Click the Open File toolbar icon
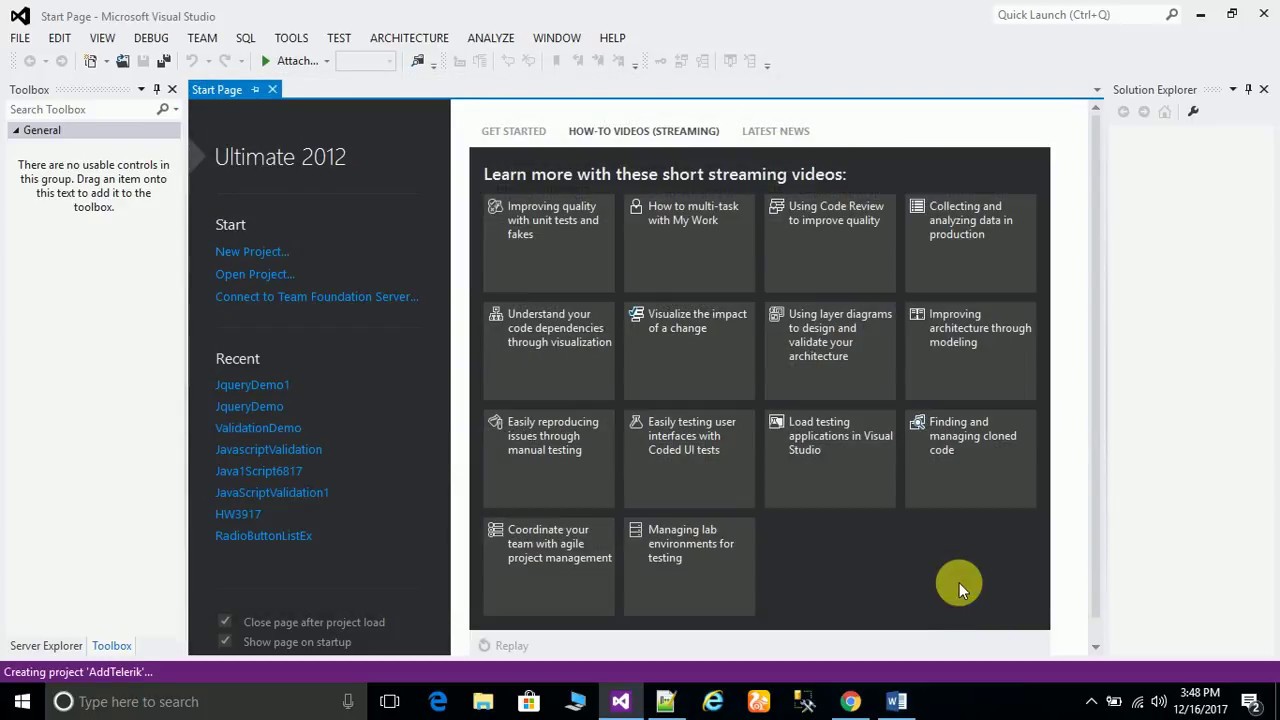Image resolution: width=1280 pixels, height=720 pixels. pyautogui.click(x=122, y=61)
